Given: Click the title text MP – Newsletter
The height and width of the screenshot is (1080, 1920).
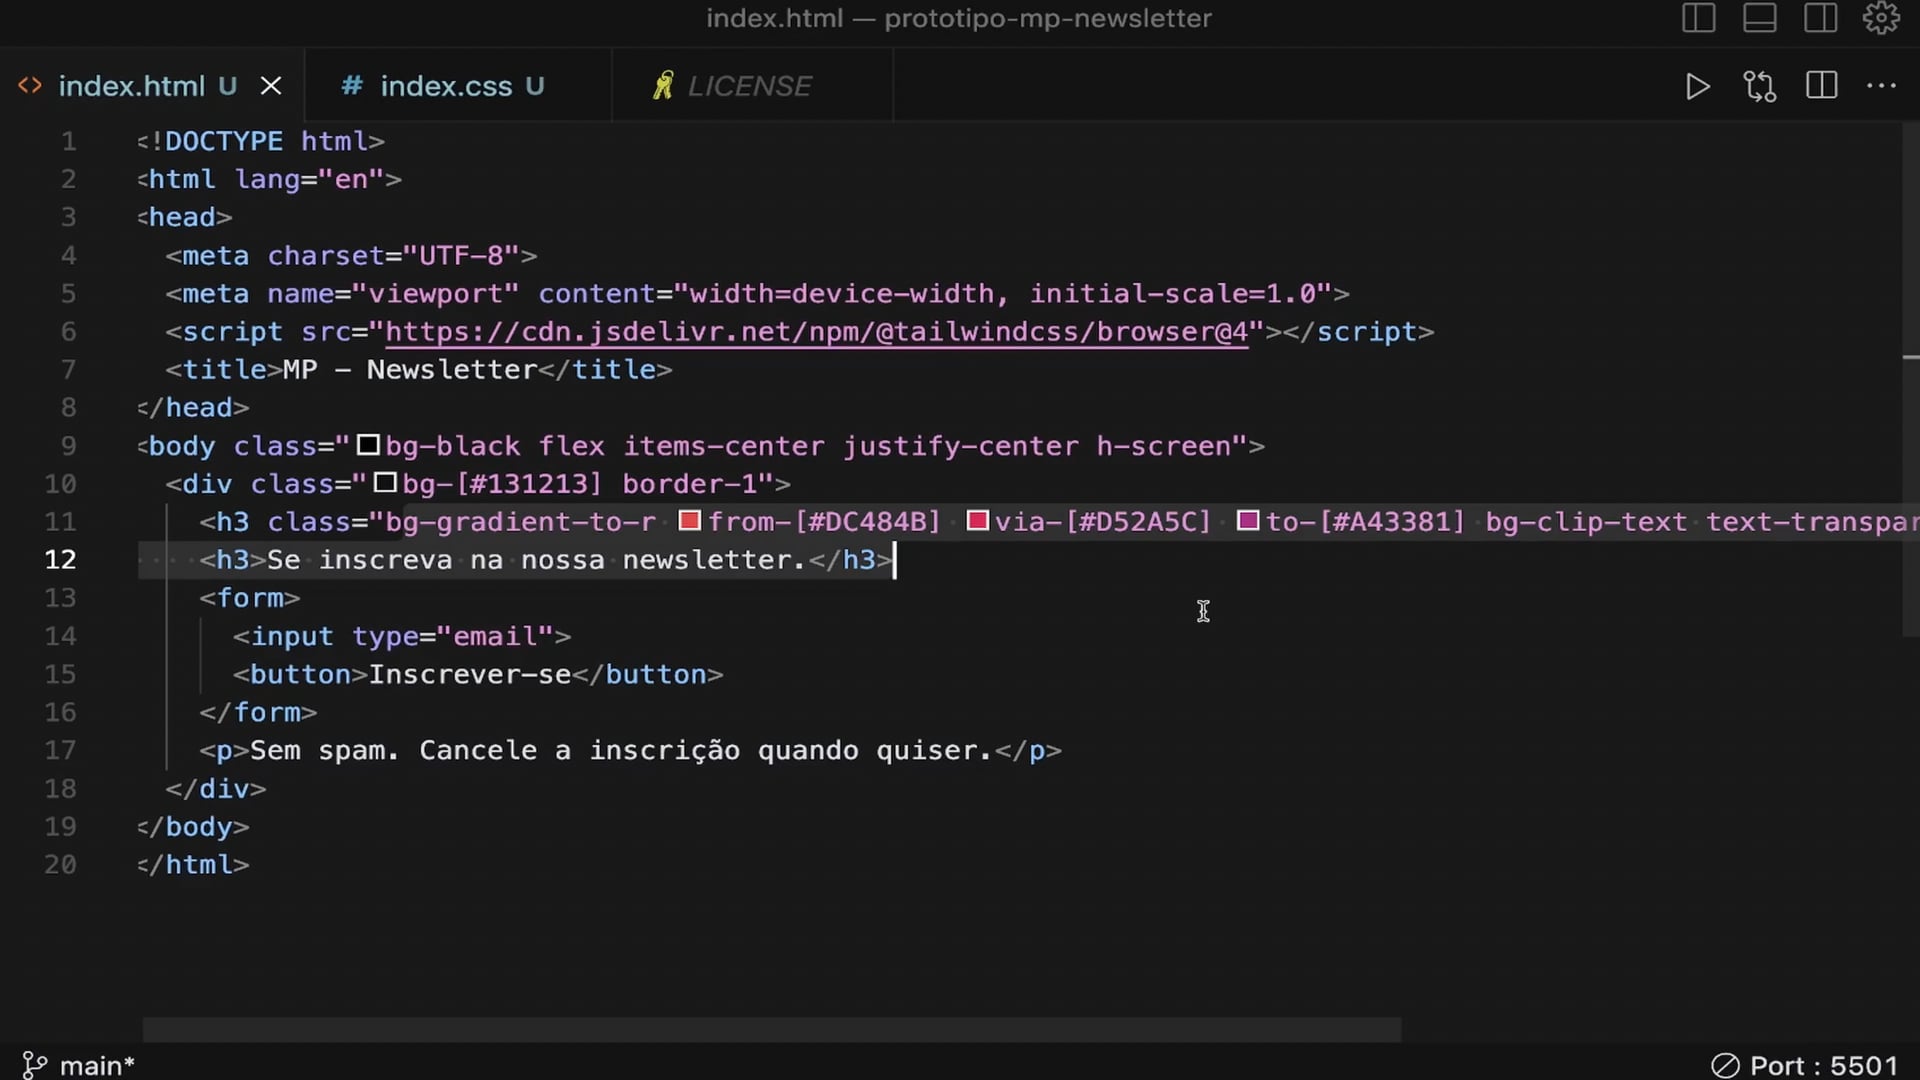Looking at the screenshot, I should click(410, 370).
